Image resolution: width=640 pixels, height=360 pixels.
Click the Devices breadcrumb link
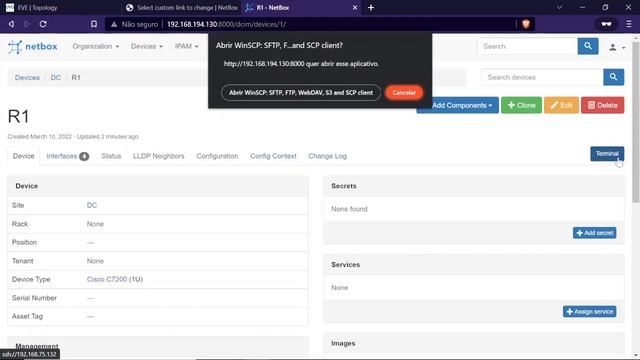27,78
